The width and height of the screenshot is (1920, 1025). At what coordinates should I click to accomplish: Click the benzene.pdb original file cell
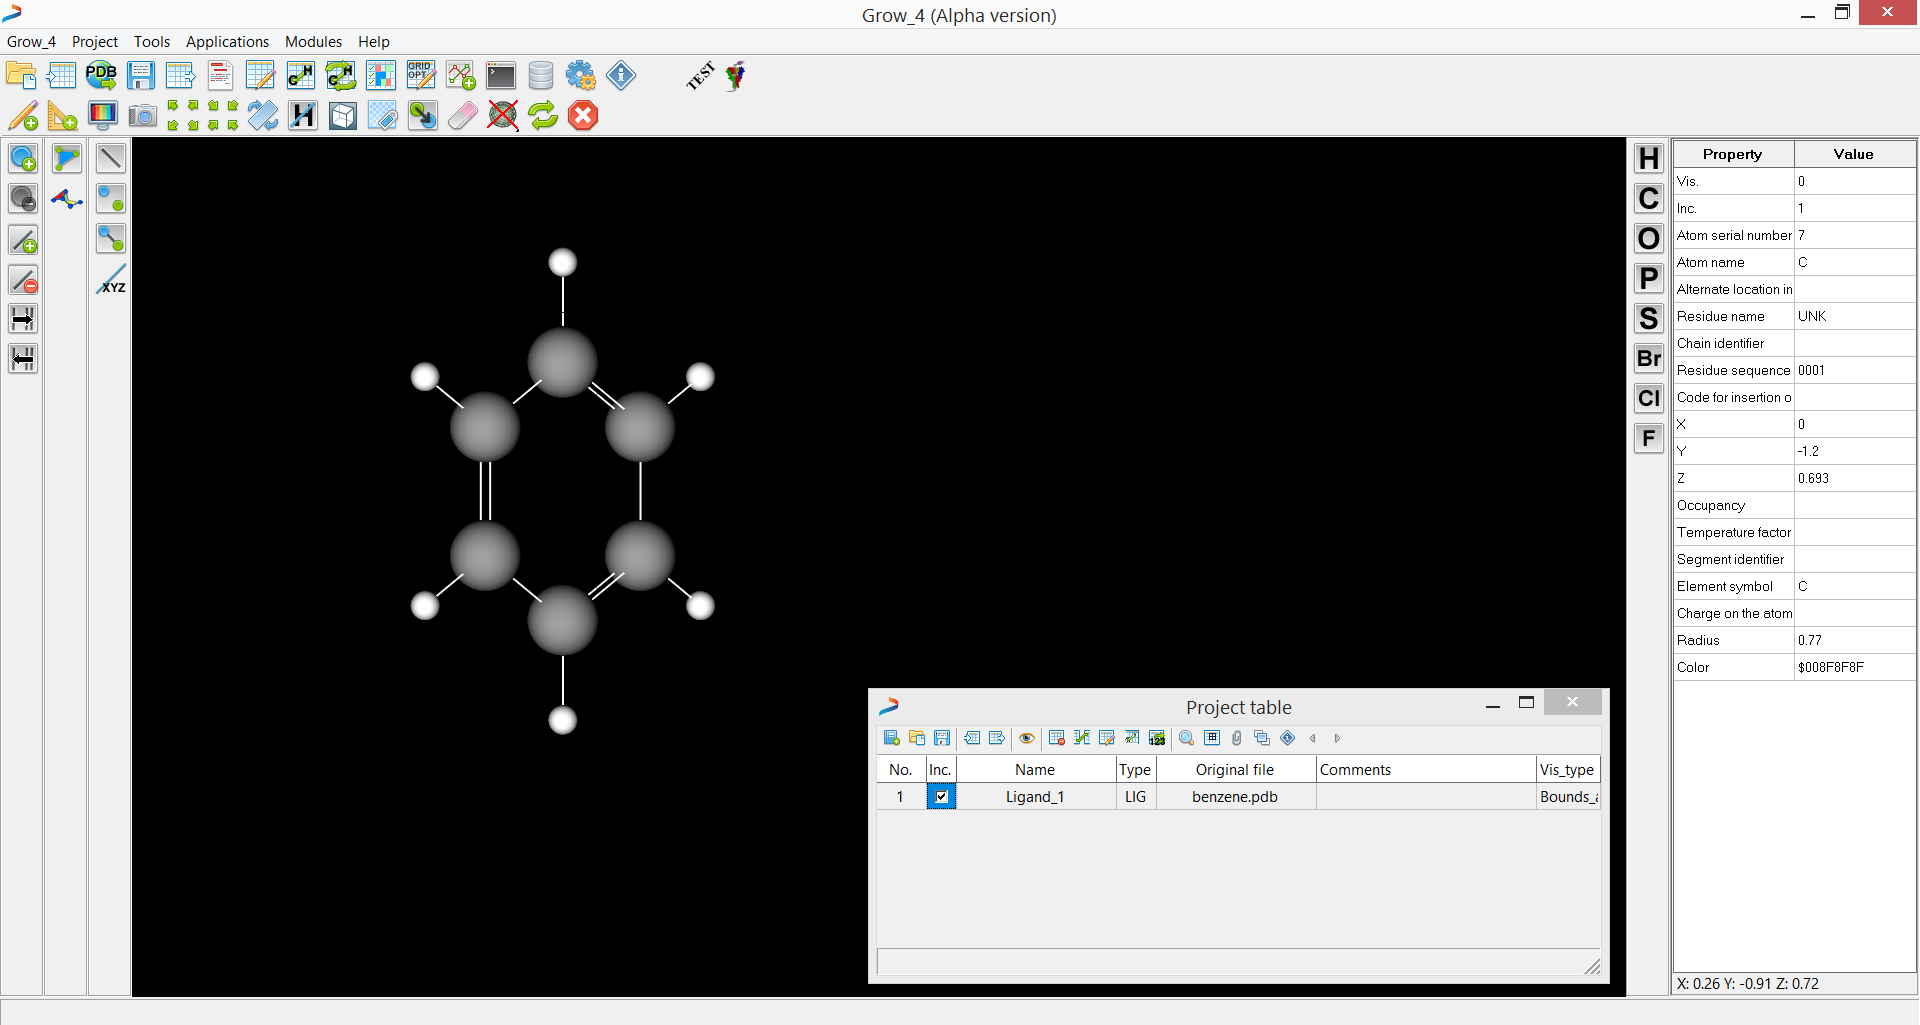click(x=1235, y=797)
